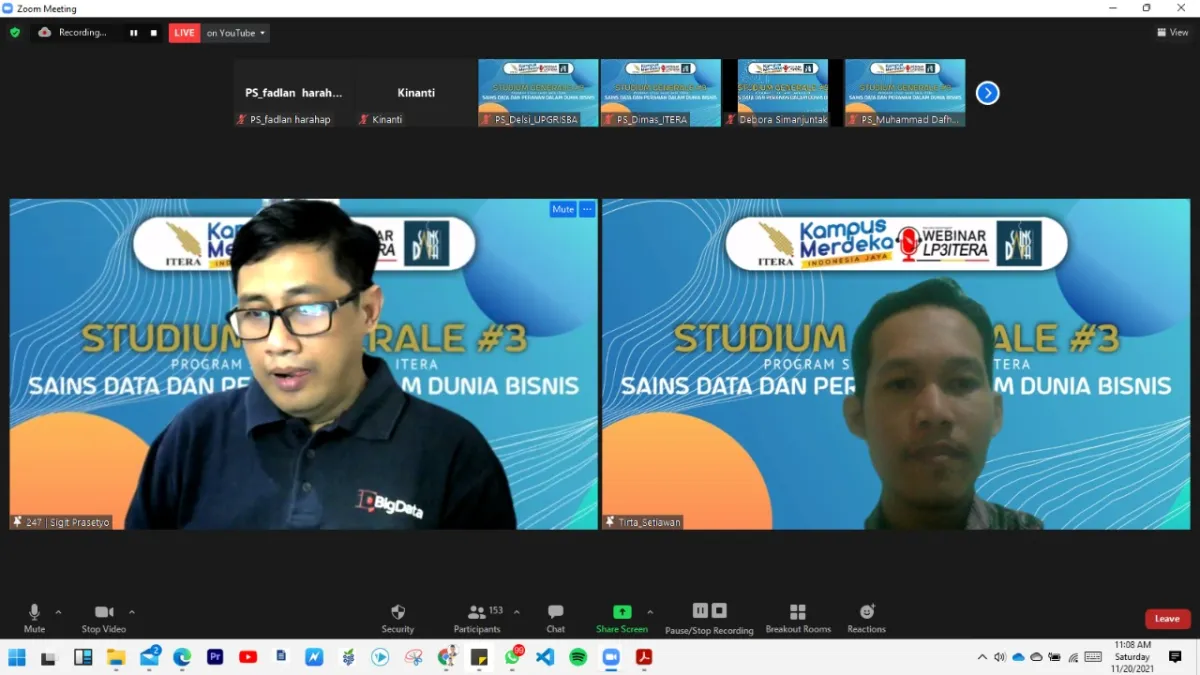Mute your microphone
This screenshot has height=675, width=1200.
click(34, 616)
